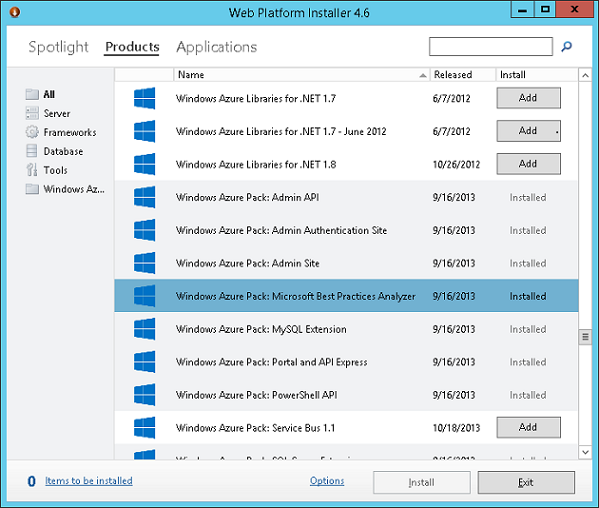
Task: Click the scrollbar up arrow
Action: click(585, 75)
